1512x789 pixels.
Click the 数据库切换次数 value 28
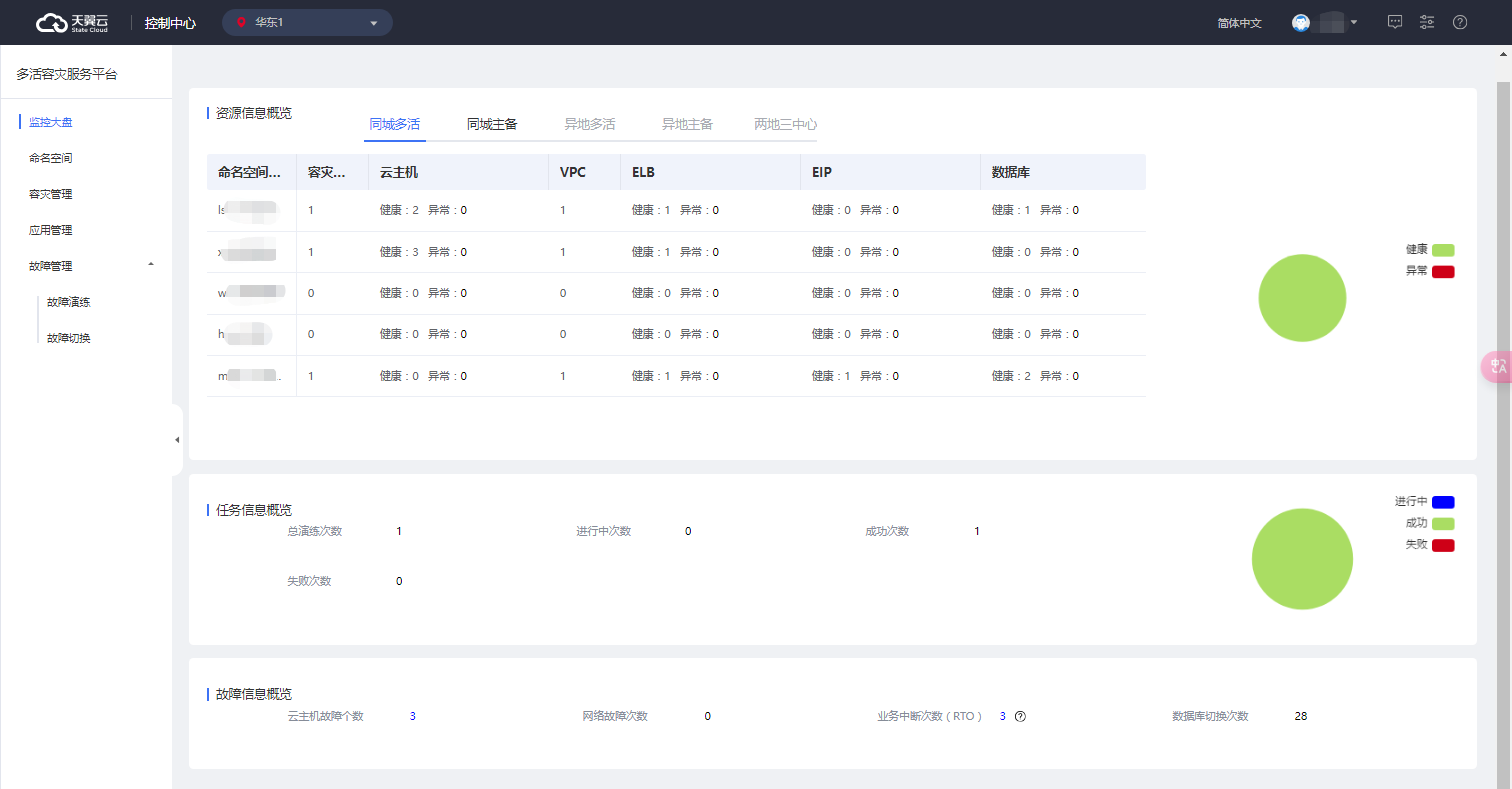1301,716
